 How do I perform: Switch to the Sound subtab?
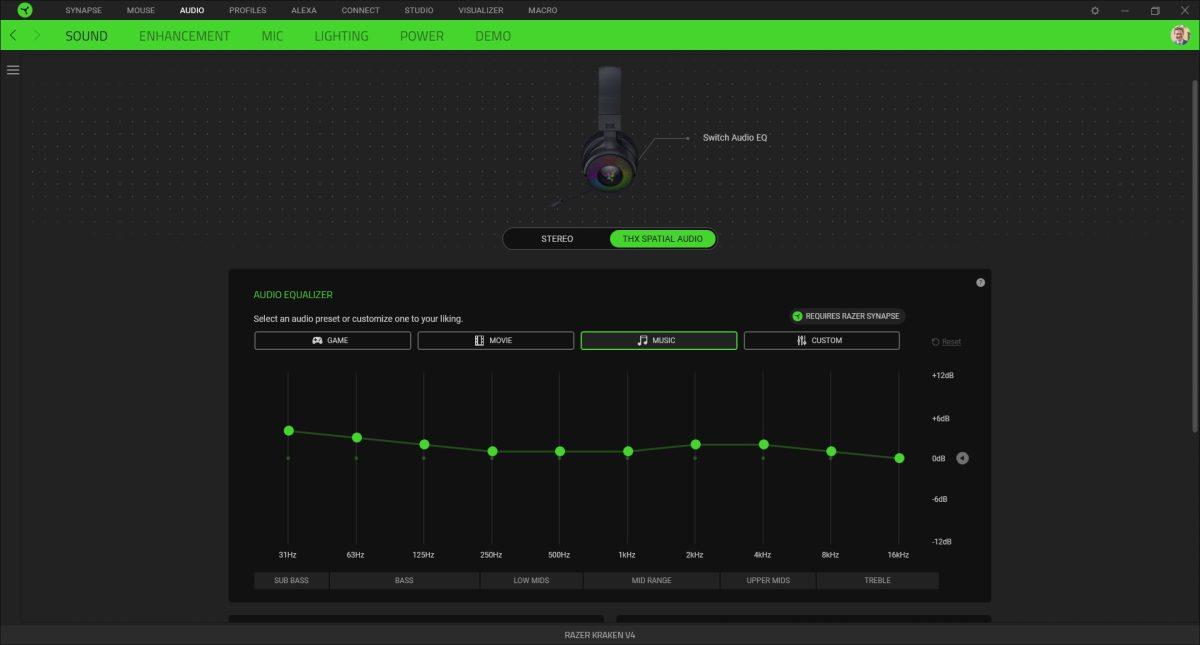point(86,35)
